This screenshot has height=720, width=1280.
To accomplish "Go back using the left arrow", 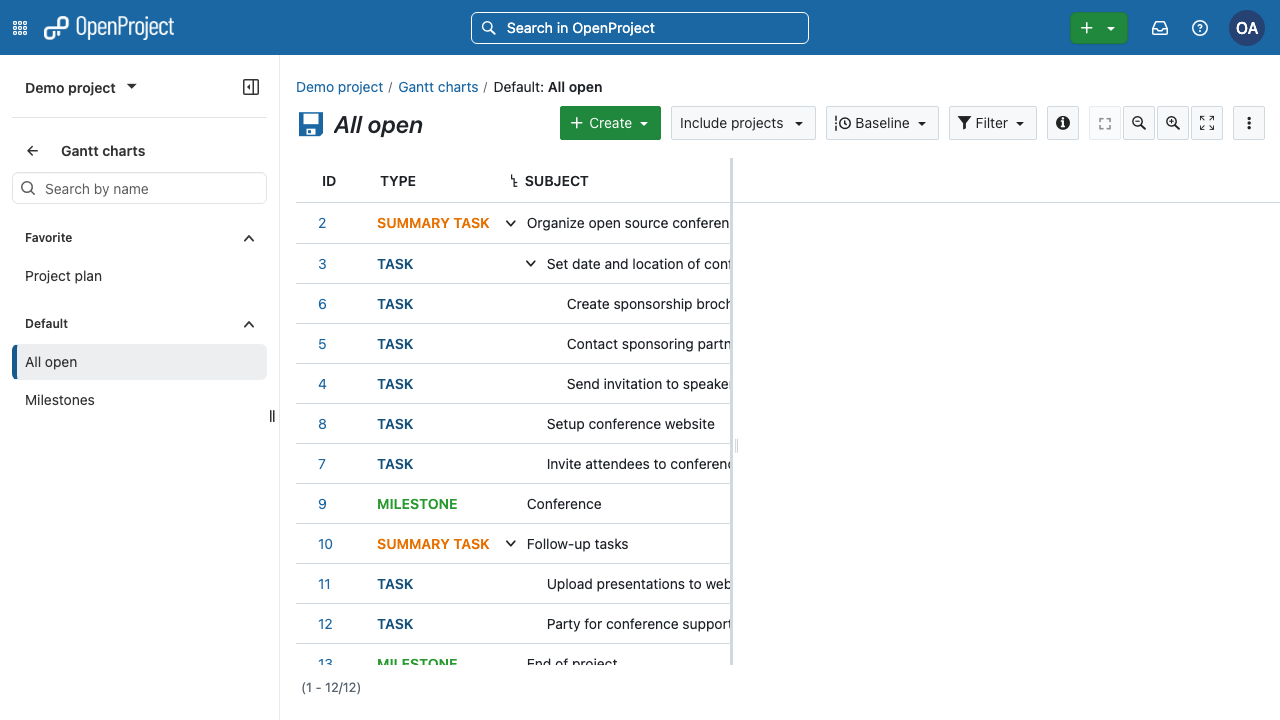I will (x=33, y=151).
